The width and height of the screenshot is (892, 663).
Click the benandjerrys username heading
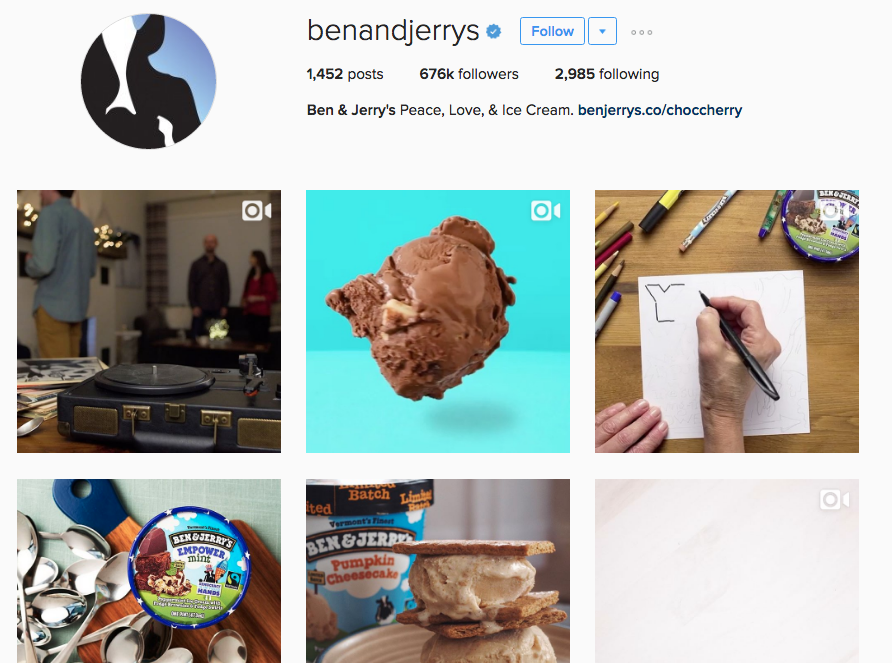coord(393,31)
